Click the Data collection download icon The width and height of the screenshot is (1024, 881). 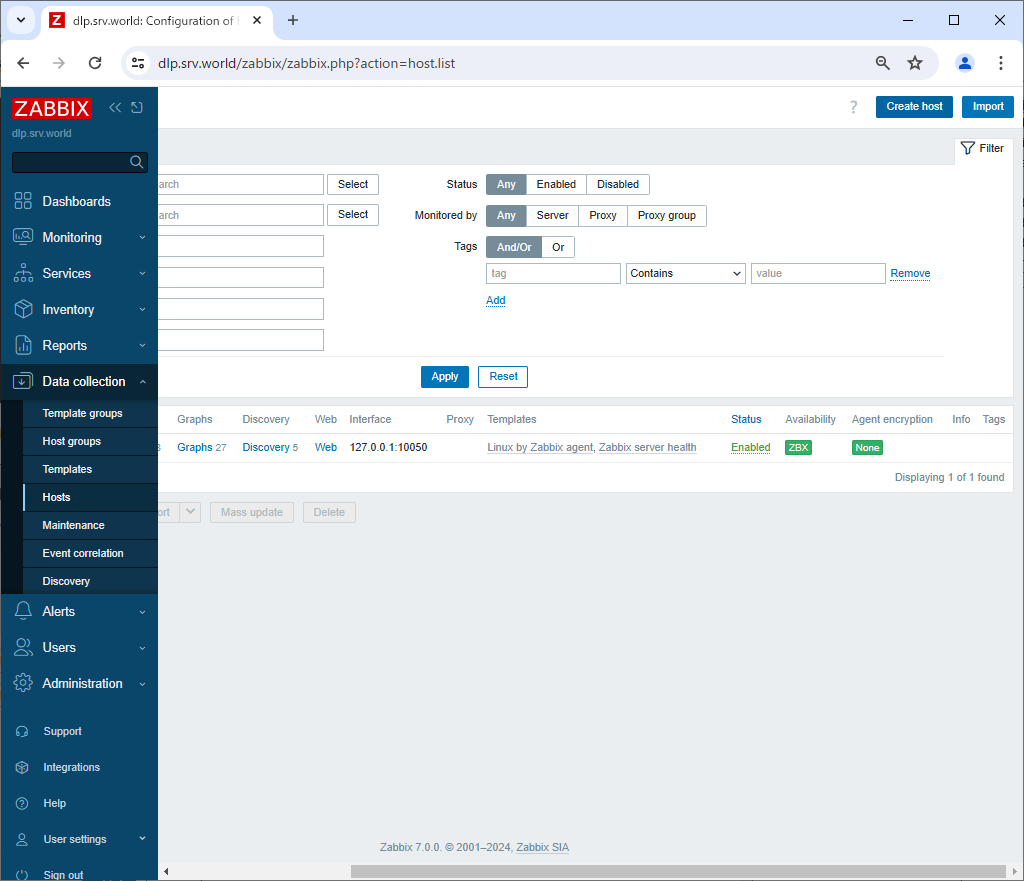pyautogui.click(x=23, y=381)
